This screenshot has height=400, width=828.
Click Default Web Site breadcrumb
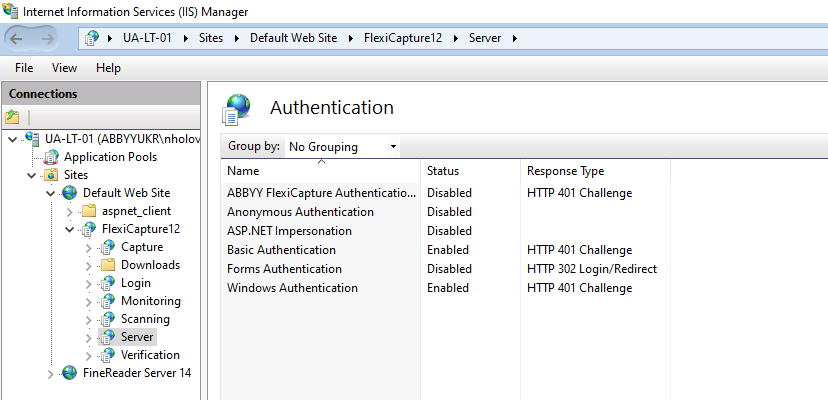pyautogui.click(x=294, y=38)
